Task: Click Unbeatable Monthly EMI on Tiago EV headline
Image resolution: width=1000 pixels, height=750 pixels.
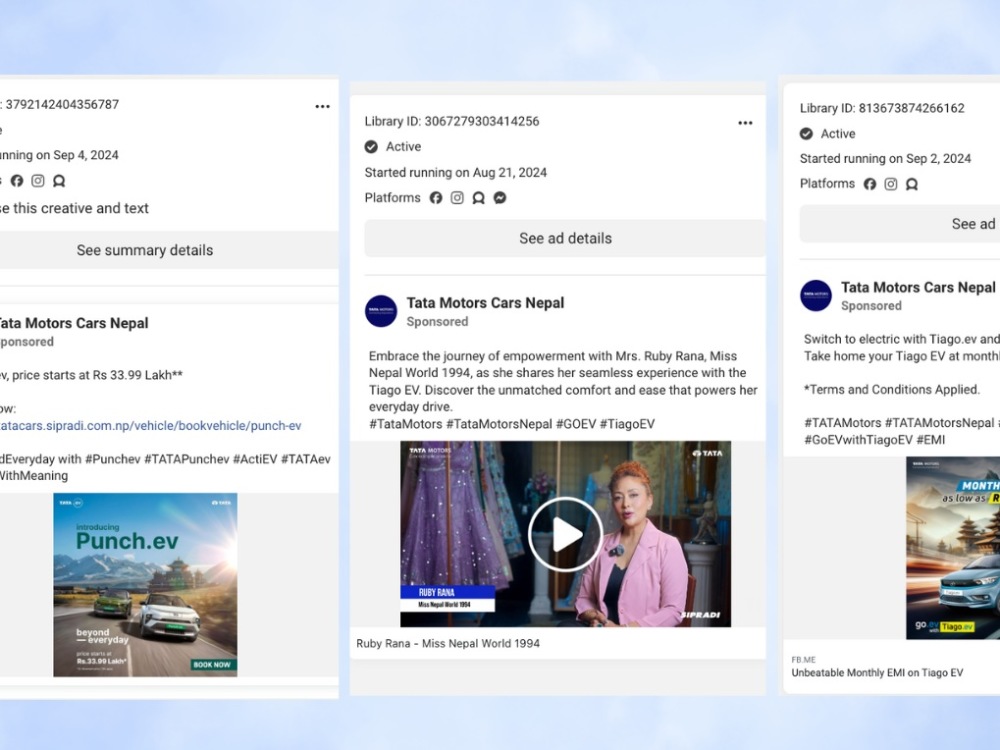Action: pos(877,673)
